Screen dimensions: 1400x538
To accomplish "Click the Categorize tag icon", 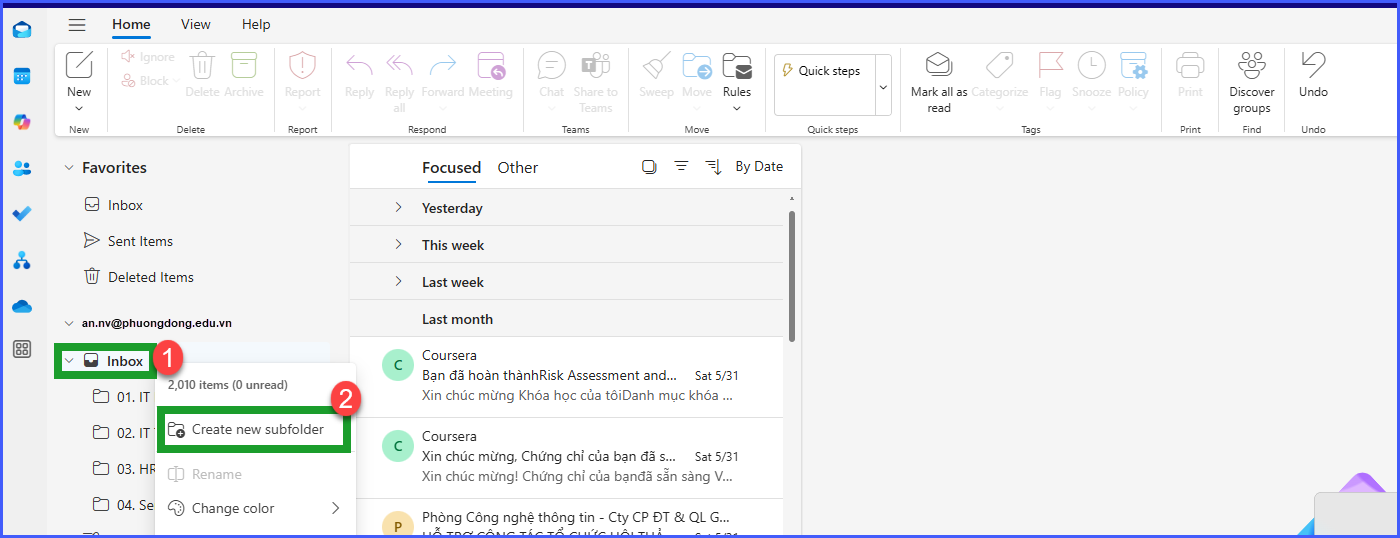I will (x=1000, y=66).
